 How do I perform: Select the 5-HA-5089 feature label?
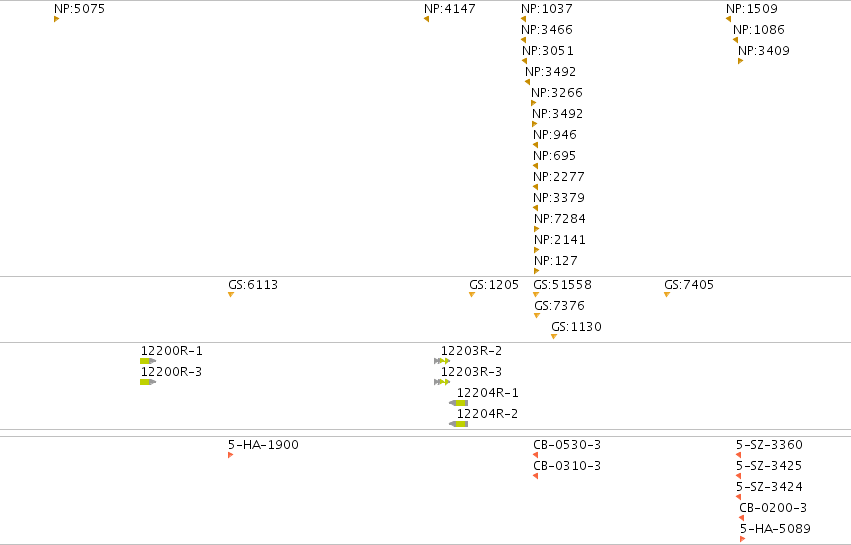pos(775,529)
